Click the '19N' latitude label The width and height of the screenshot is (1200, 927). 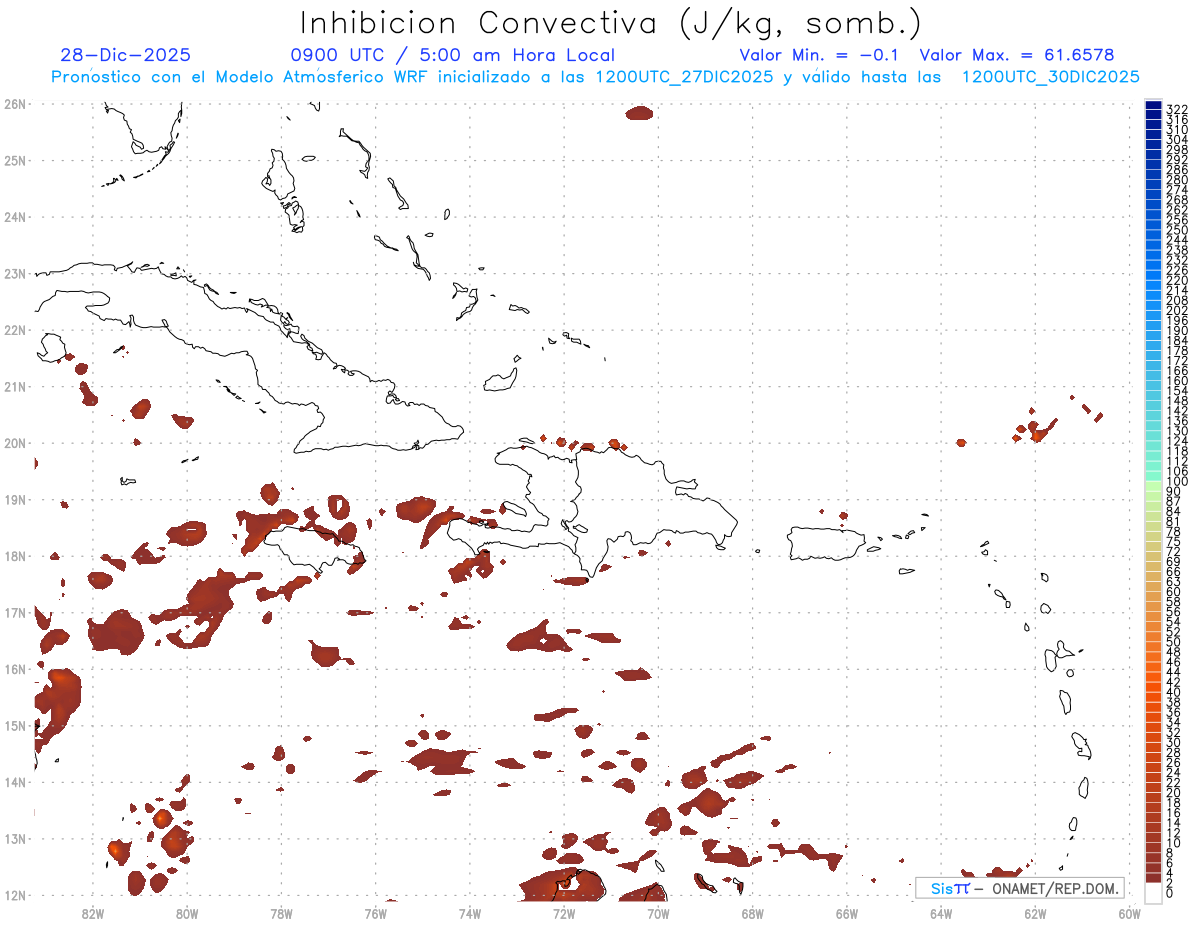click(15, 499)
